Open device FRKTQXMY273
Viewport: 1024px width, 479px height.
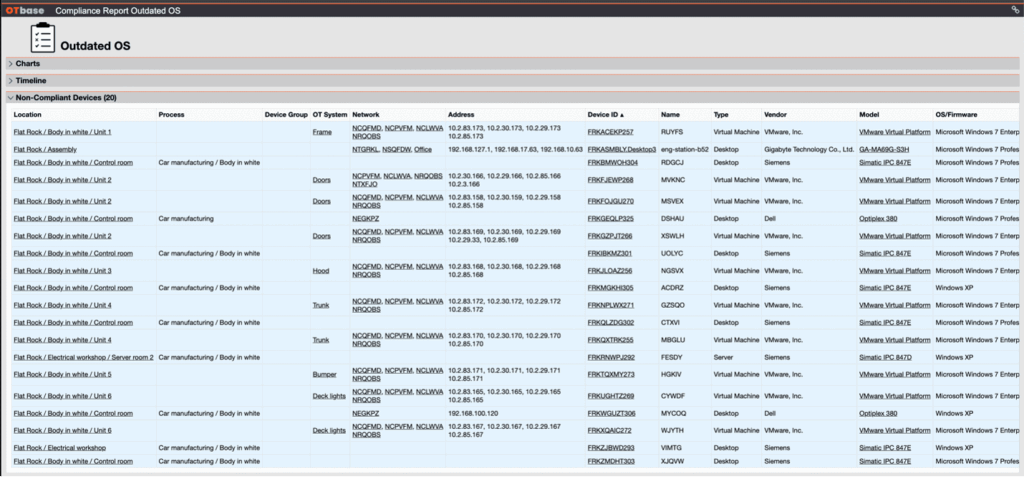(x=611, y=374)
